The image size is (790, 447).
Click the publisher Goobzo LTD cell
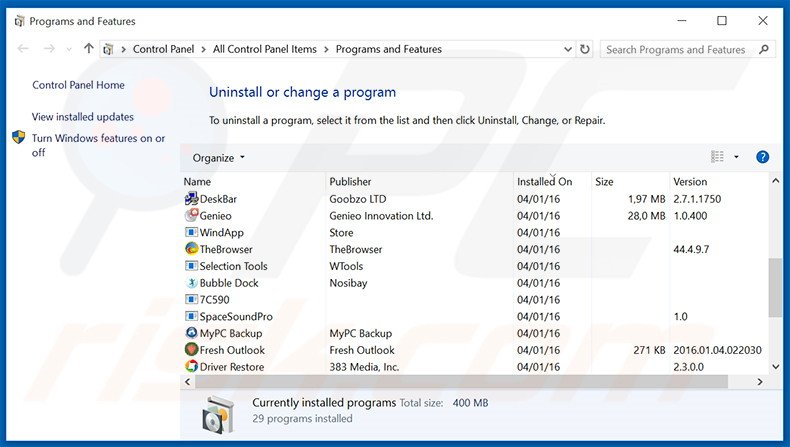[x=358, y=199]
